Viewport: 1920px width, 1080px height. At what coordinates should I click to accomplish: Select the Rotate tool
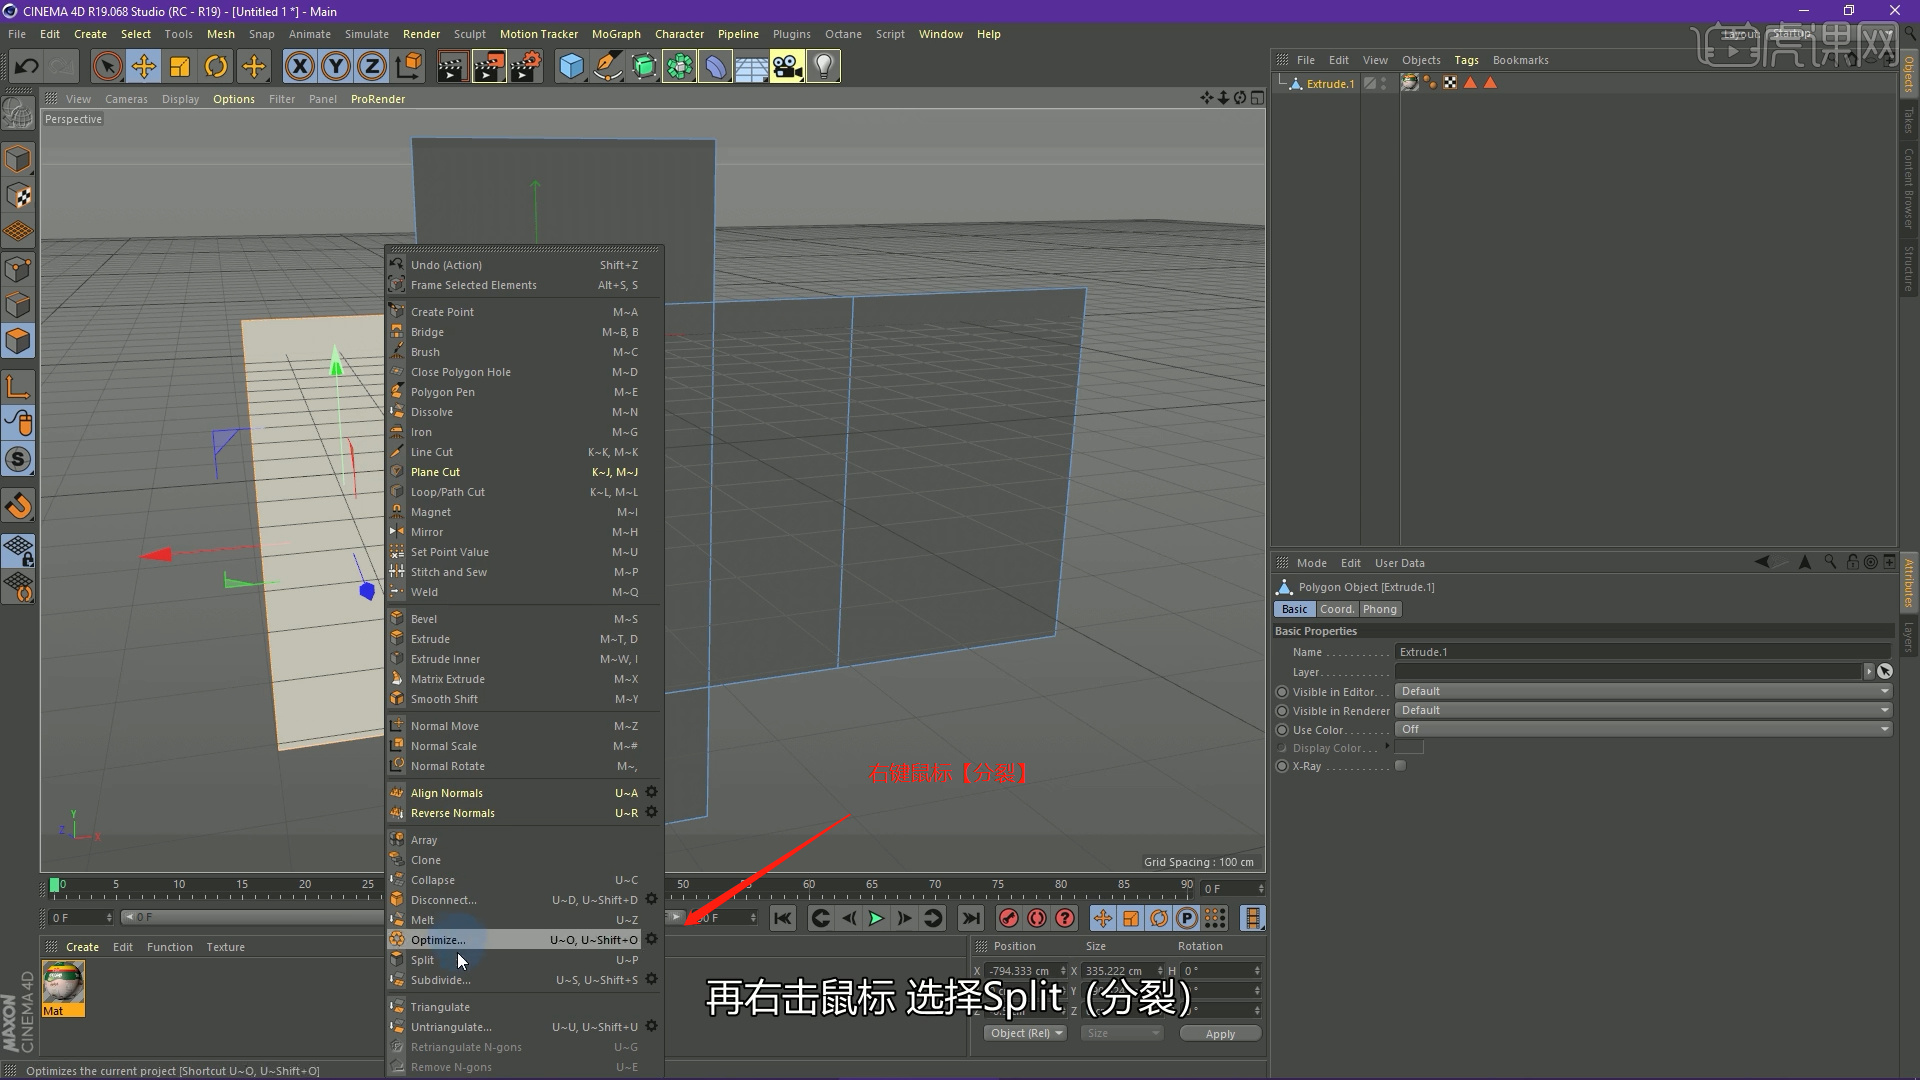point(216,67)
